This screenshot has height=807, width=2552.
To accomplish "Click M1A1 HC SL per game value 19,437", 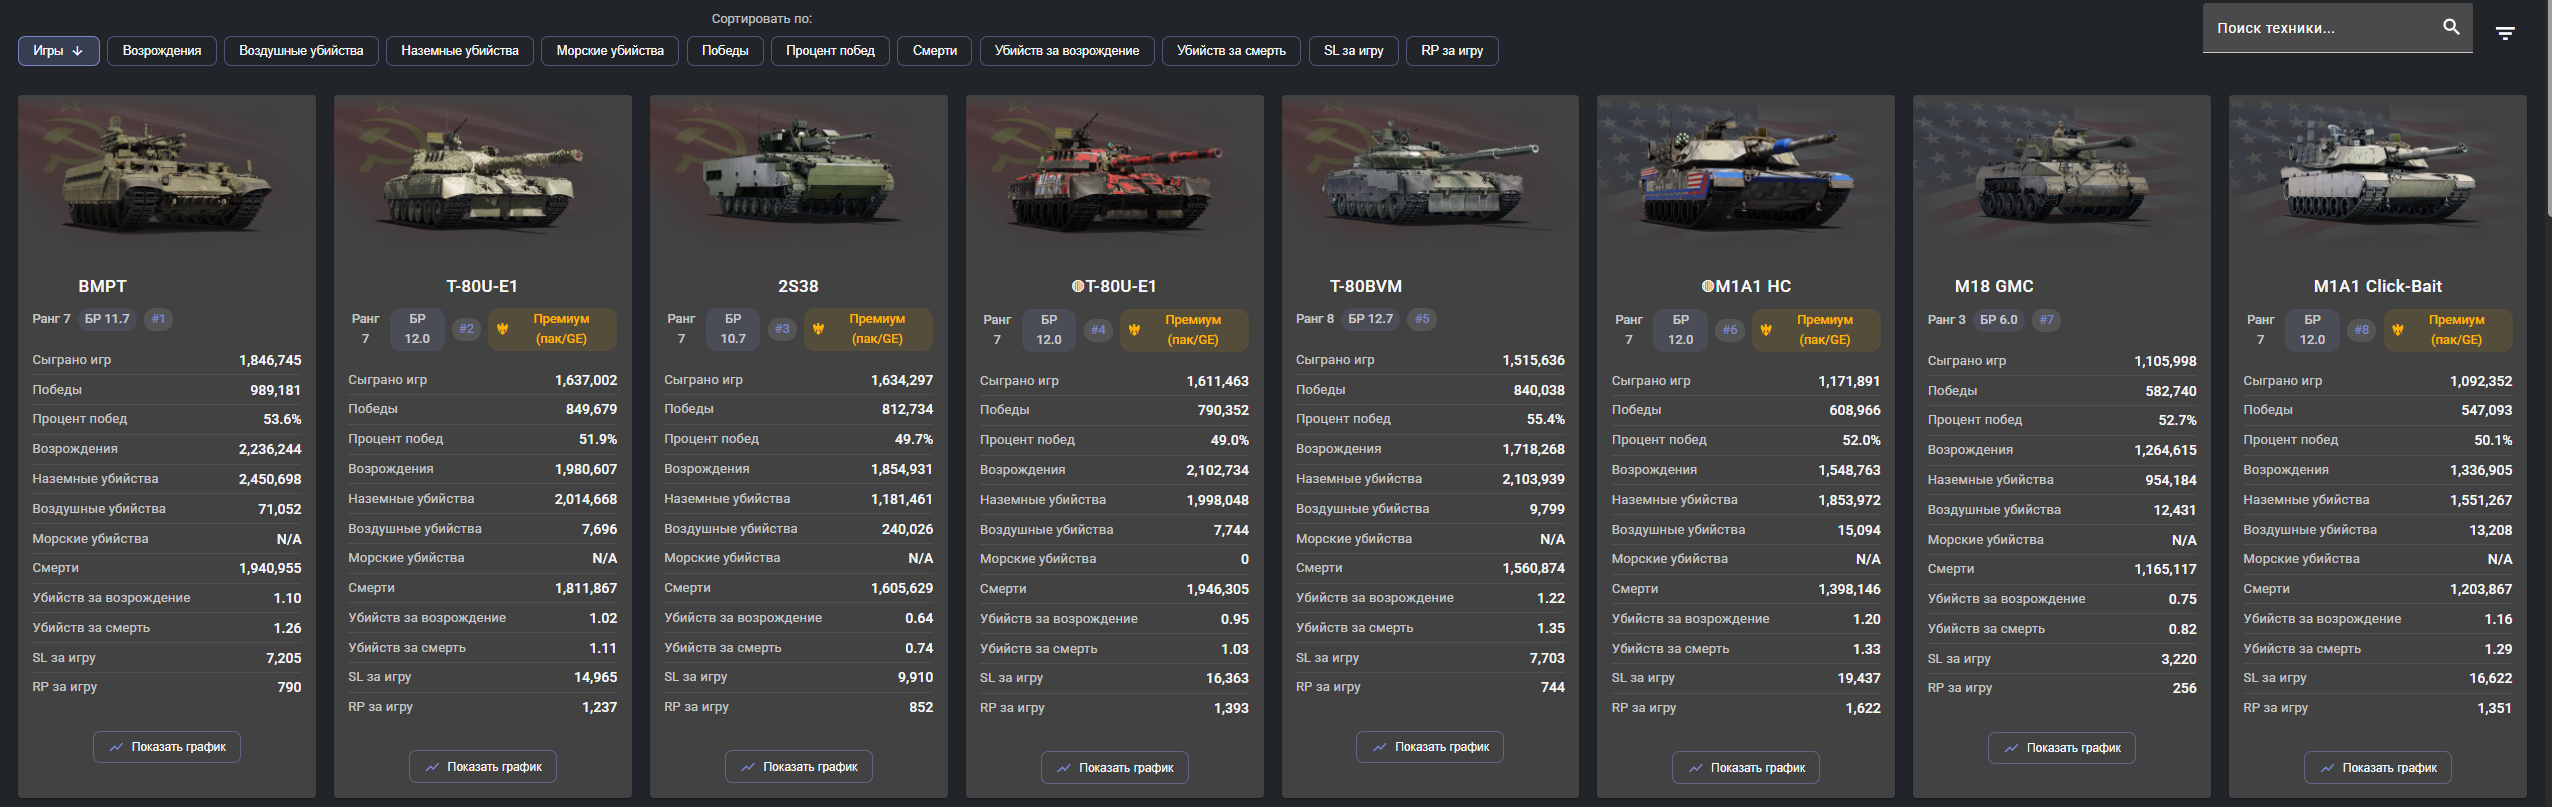I will (1859, 678).
